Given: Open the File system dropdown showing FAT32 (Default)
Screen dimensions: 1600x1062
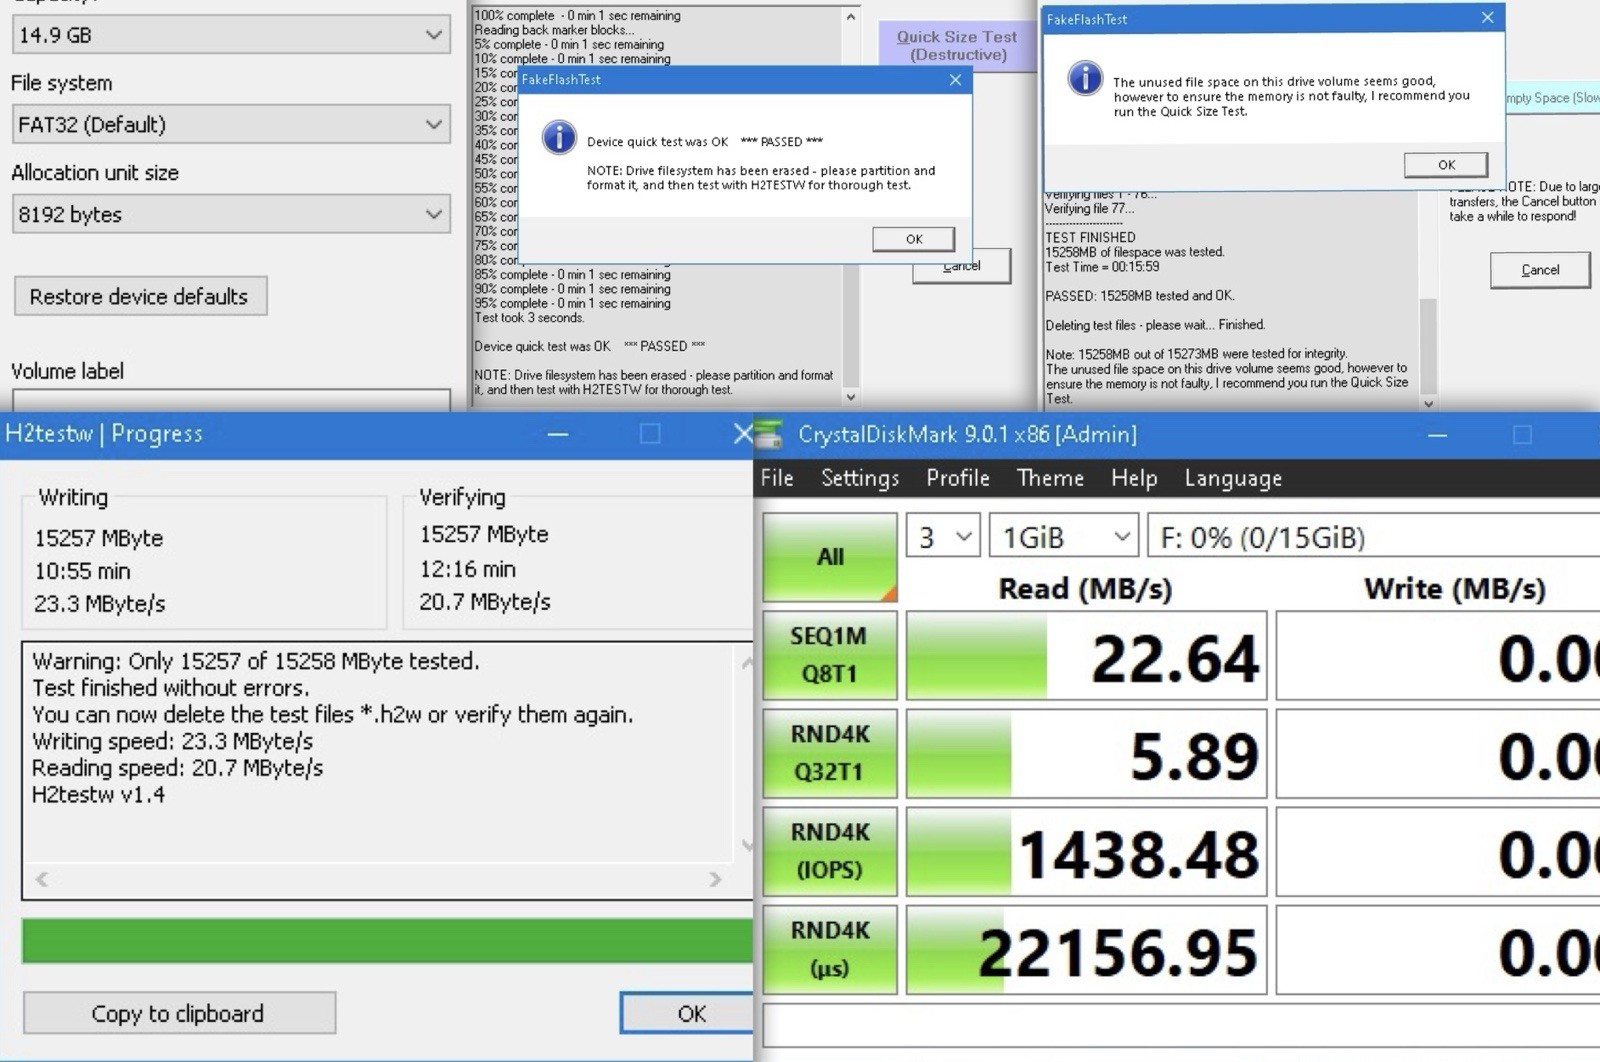Looking at the screenshot, I should (231, 125).
